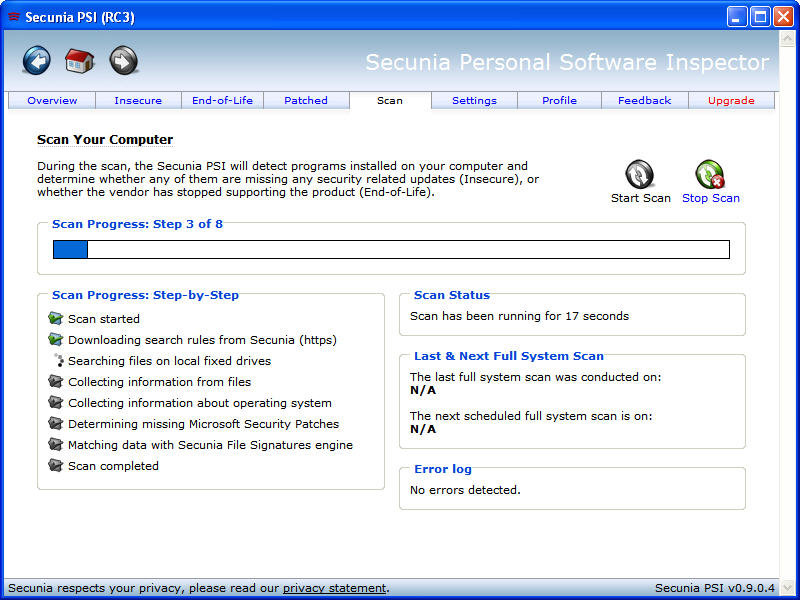Go to the Patched tab
This screenshot has height=600, width=800.
306,101
